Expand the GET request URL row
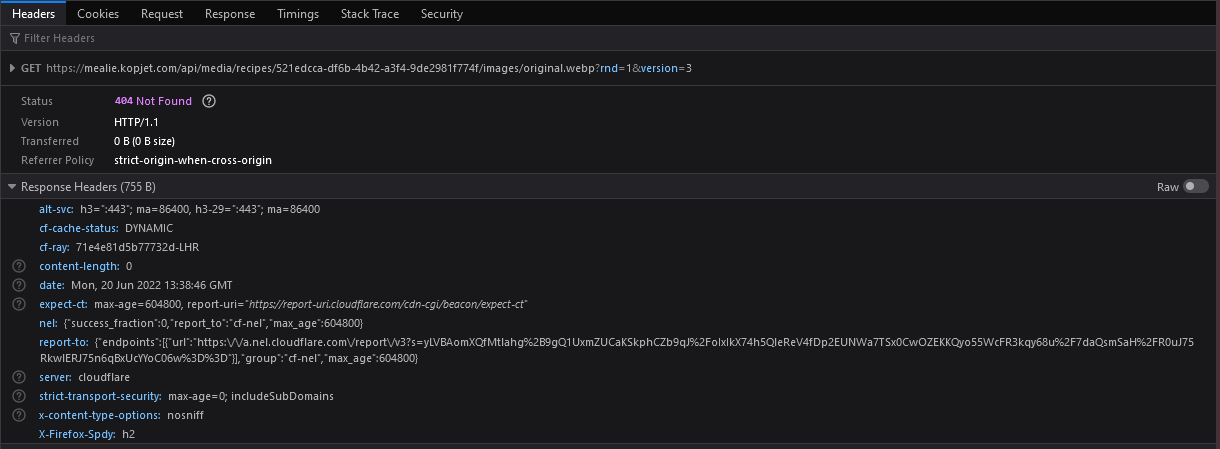This screenshot has height=449, width=1220. (12, 68)
